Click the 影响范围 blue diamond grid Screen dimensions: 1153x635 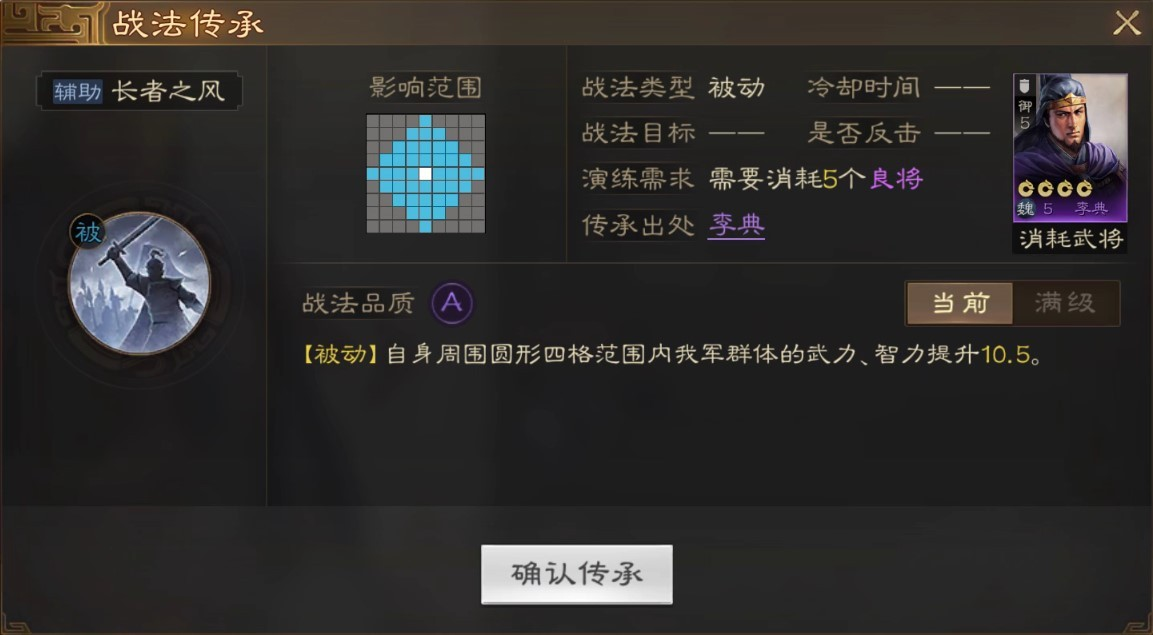tap(426, 174)
